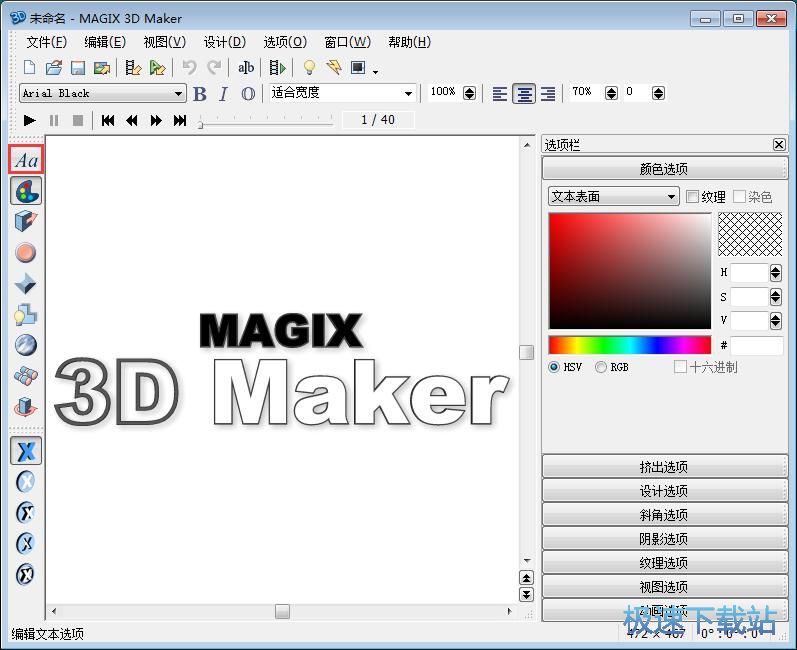This screenshot has height=650, width=797.
Task: Open the 帮助(H) menu
Action: coord(409,42)
